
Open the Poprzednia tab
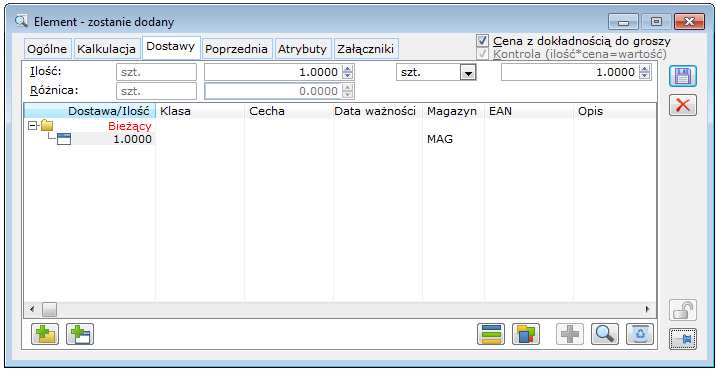236,49
